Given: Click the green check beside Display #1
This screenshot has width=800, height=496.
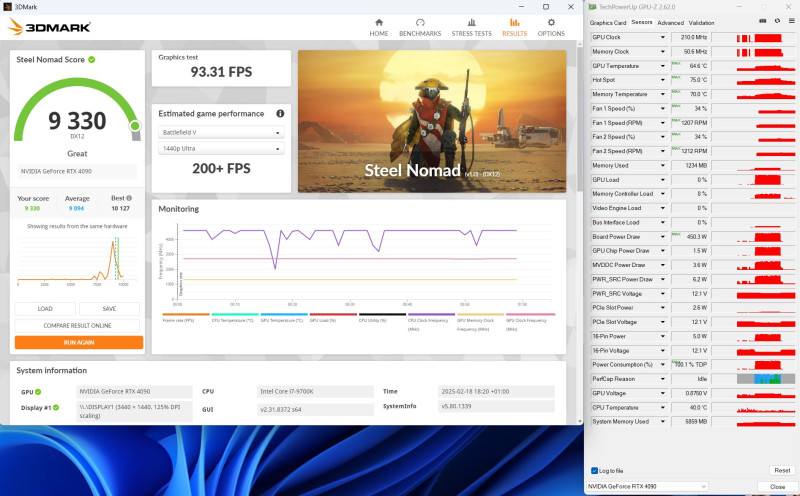Looking at the screenshot, I should coord(56,407).
